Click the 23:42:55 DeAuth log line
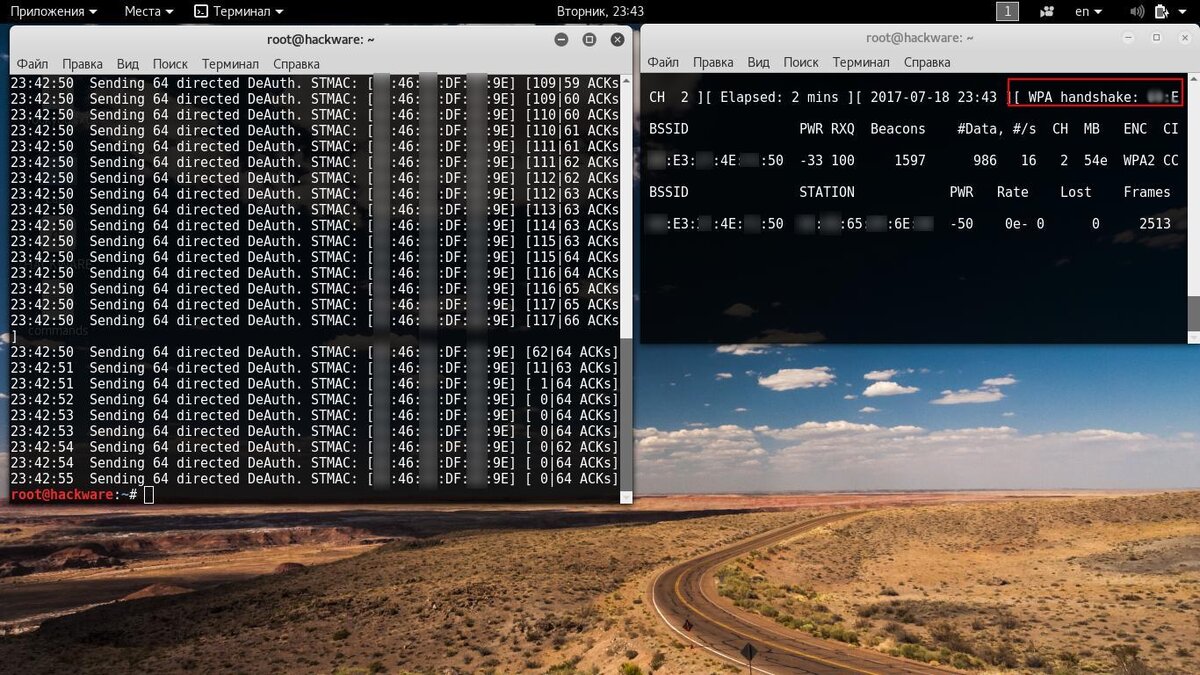1200x675 pixels. tap(315, 479)
